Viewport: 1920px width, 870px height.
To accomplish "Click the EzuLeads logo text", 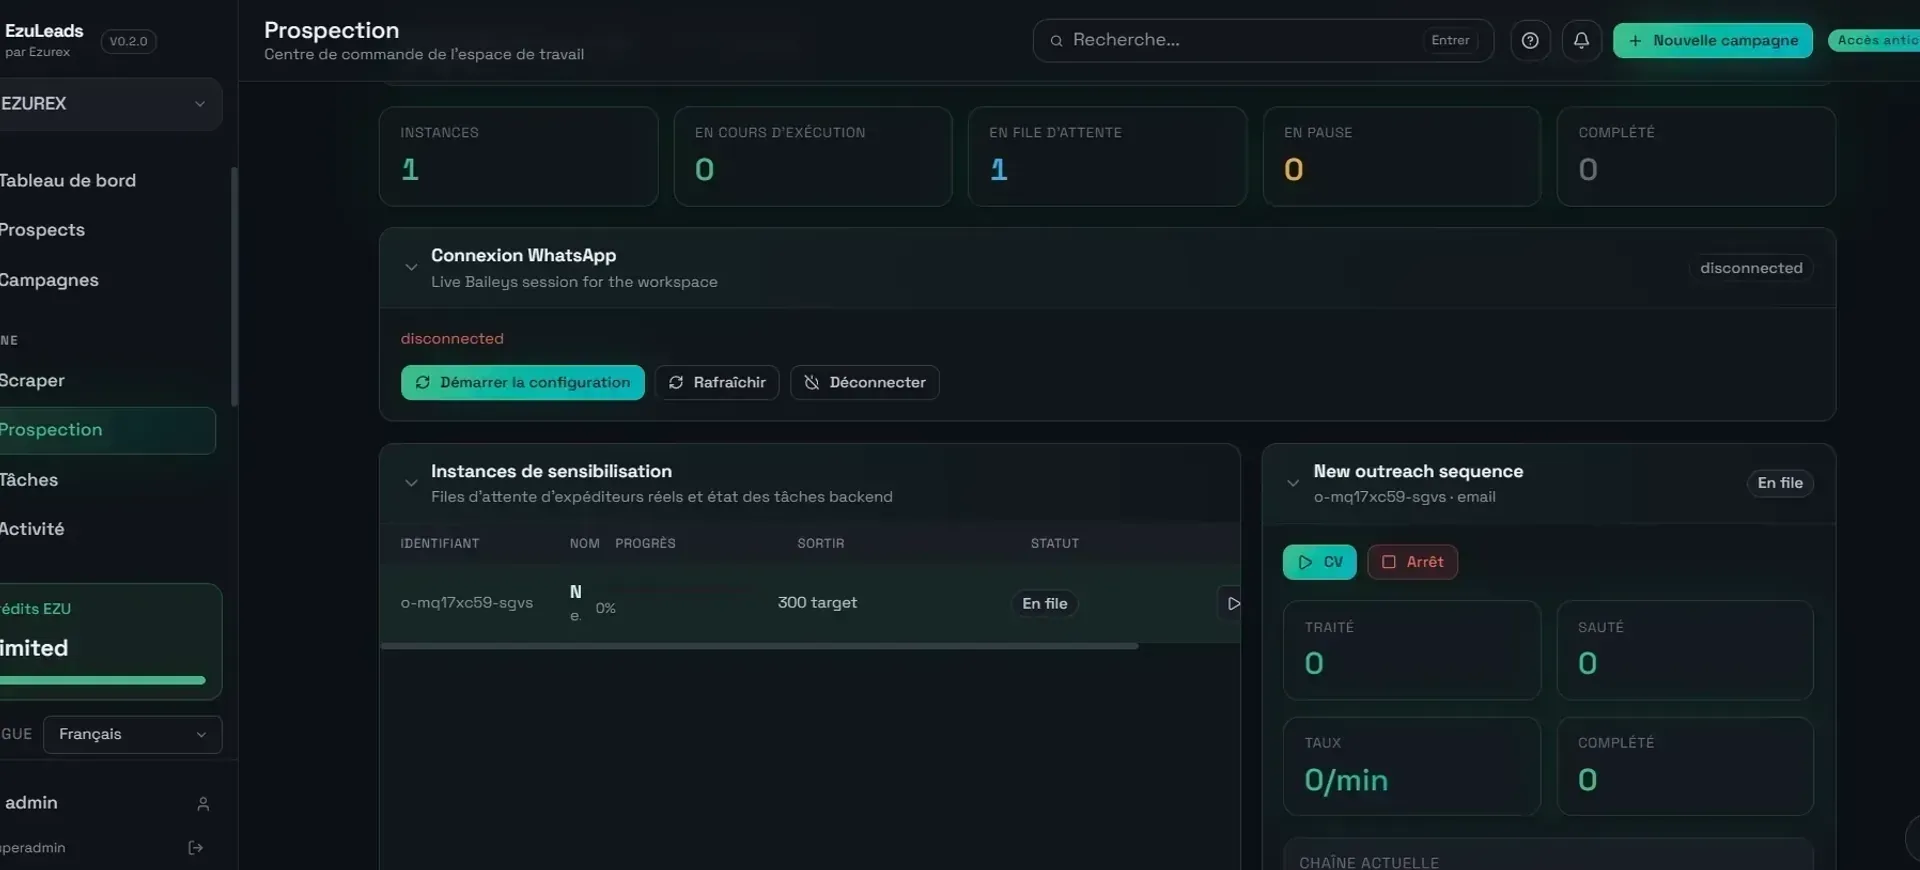I will point(44,31).
